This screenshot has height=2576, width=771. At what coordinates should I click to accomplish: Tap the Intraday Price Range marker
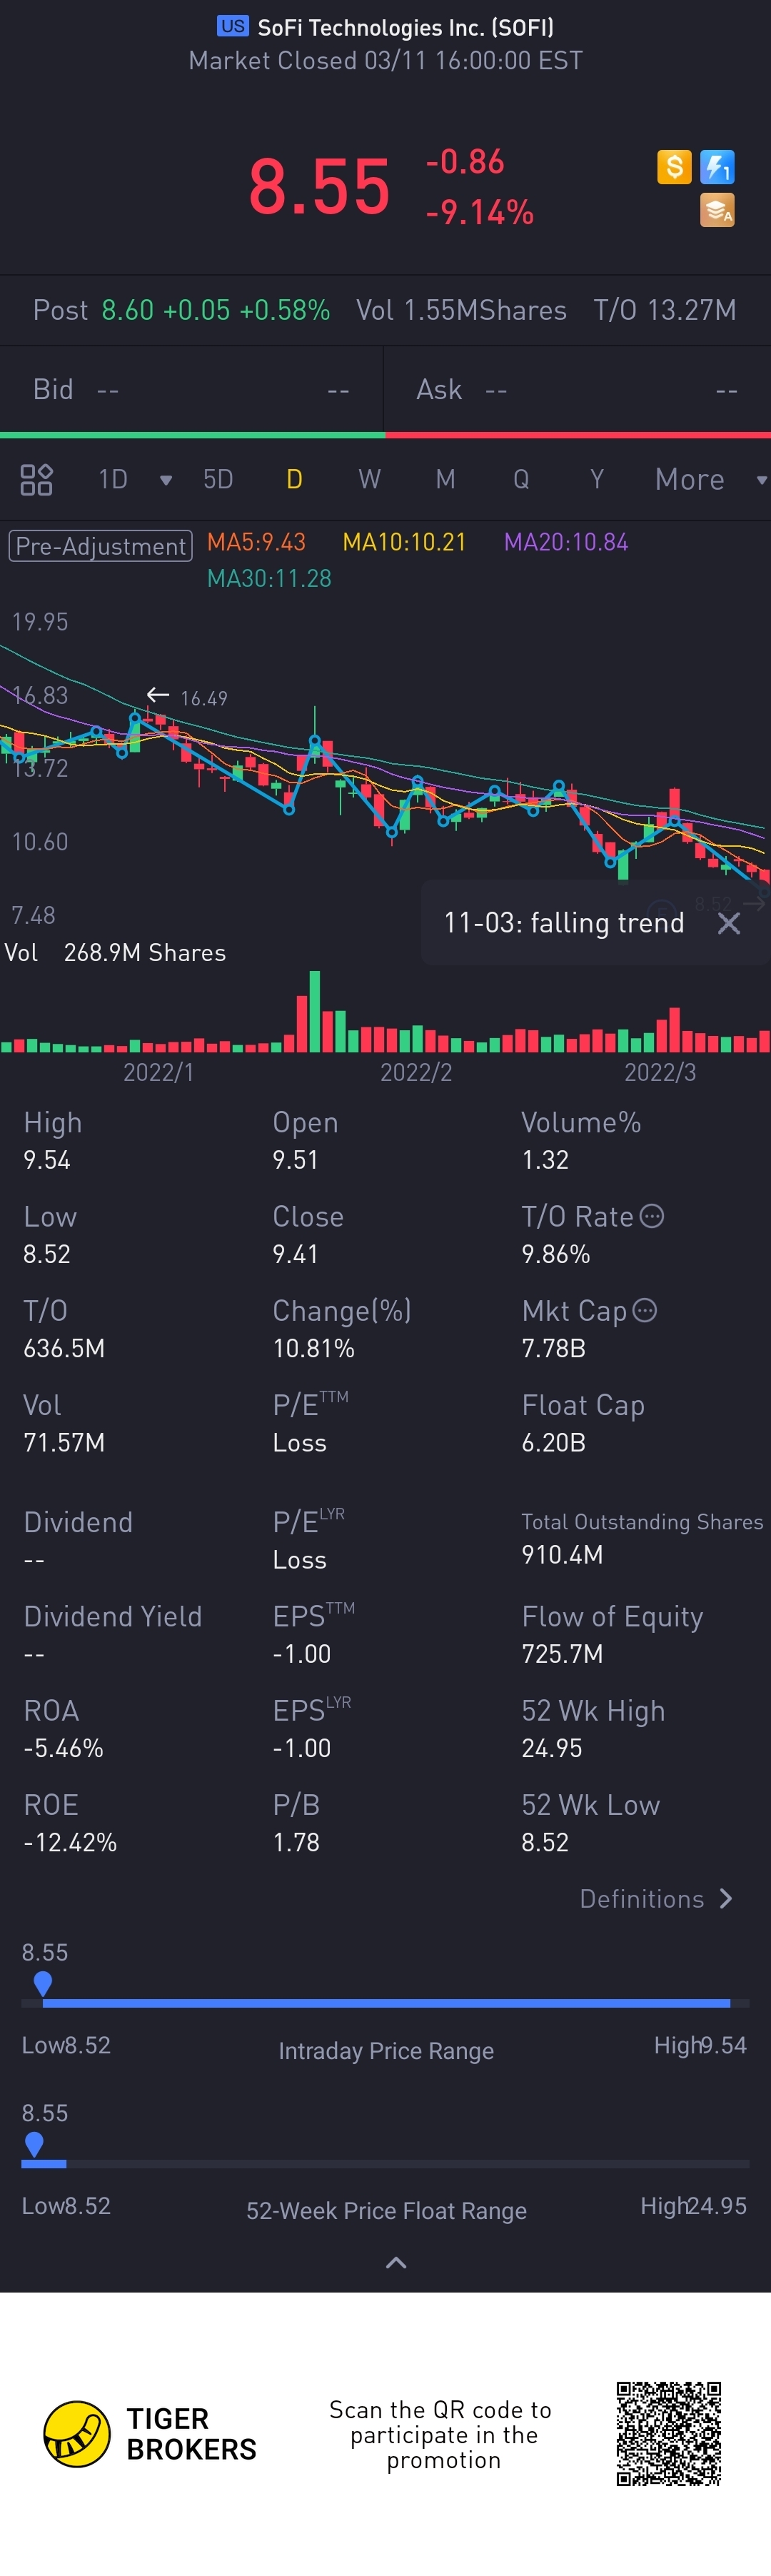coord(43,1982)
